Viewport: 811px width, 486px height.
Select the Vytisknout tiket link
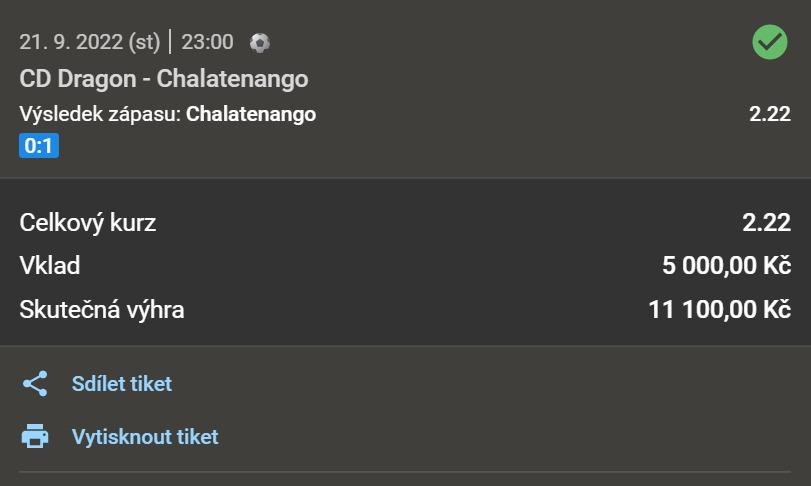click(x=145, y=437)
